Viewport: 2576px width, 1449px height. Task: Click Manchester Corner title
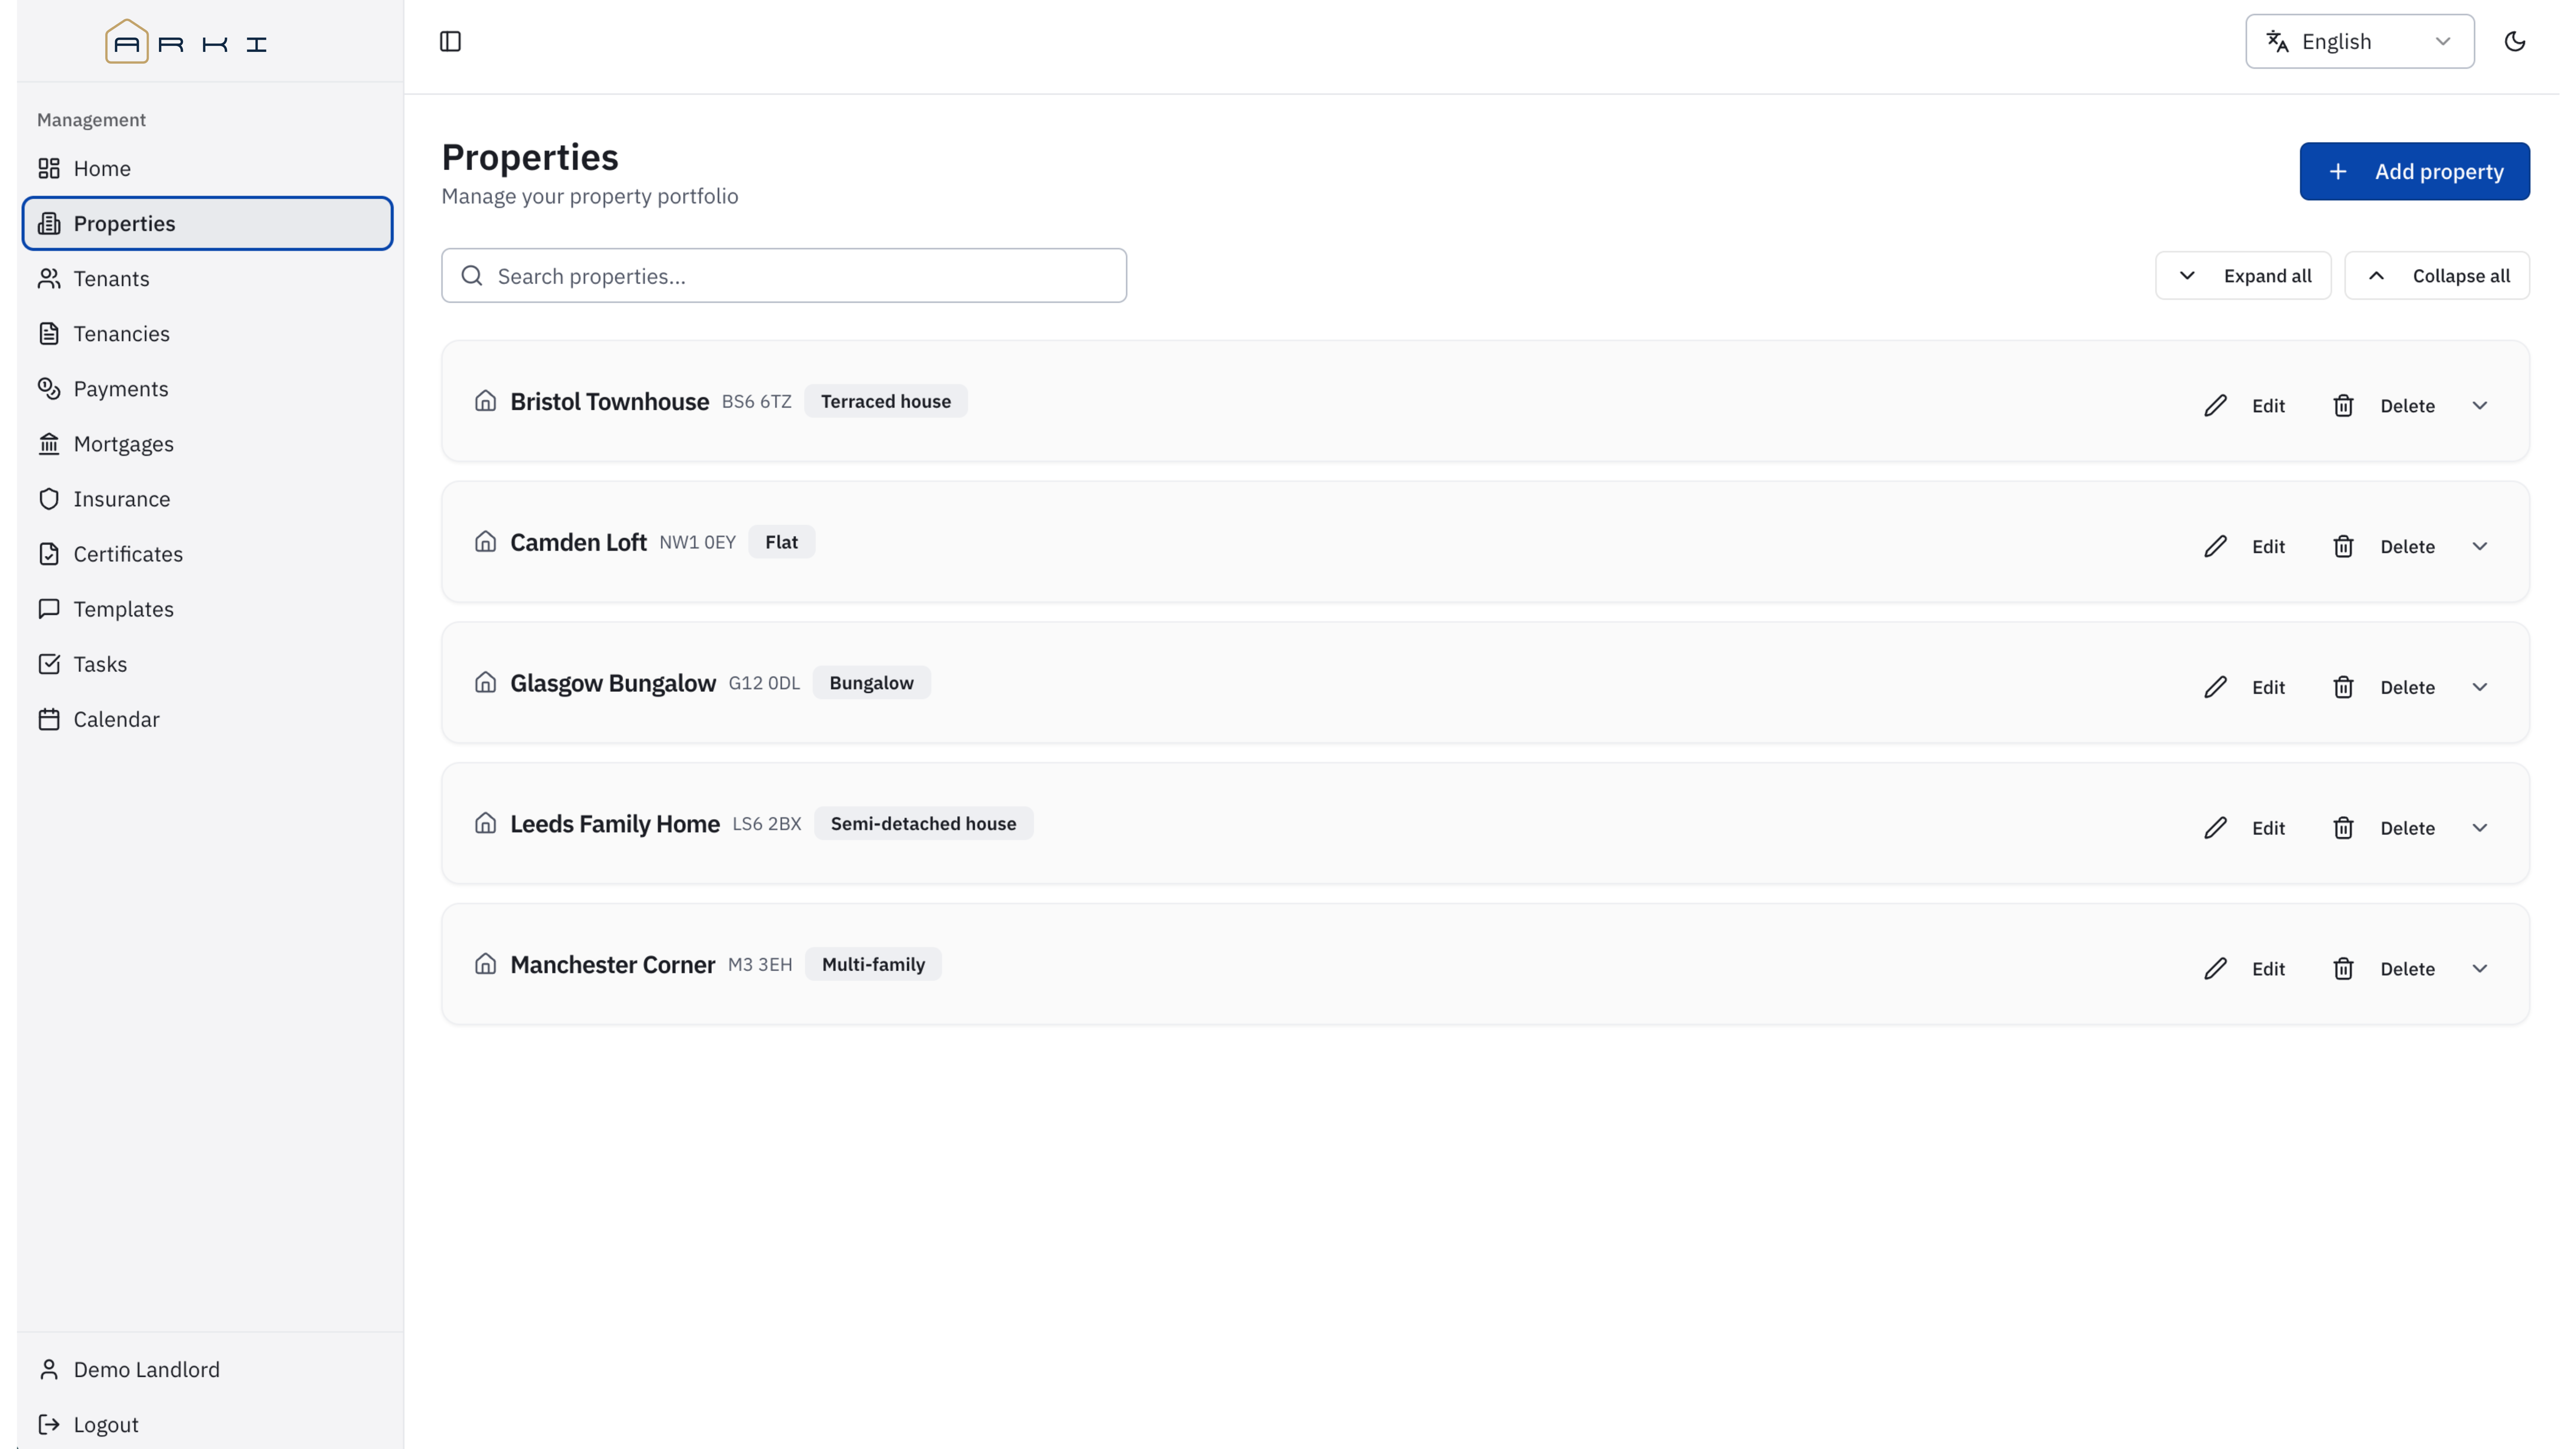point(613,965)
